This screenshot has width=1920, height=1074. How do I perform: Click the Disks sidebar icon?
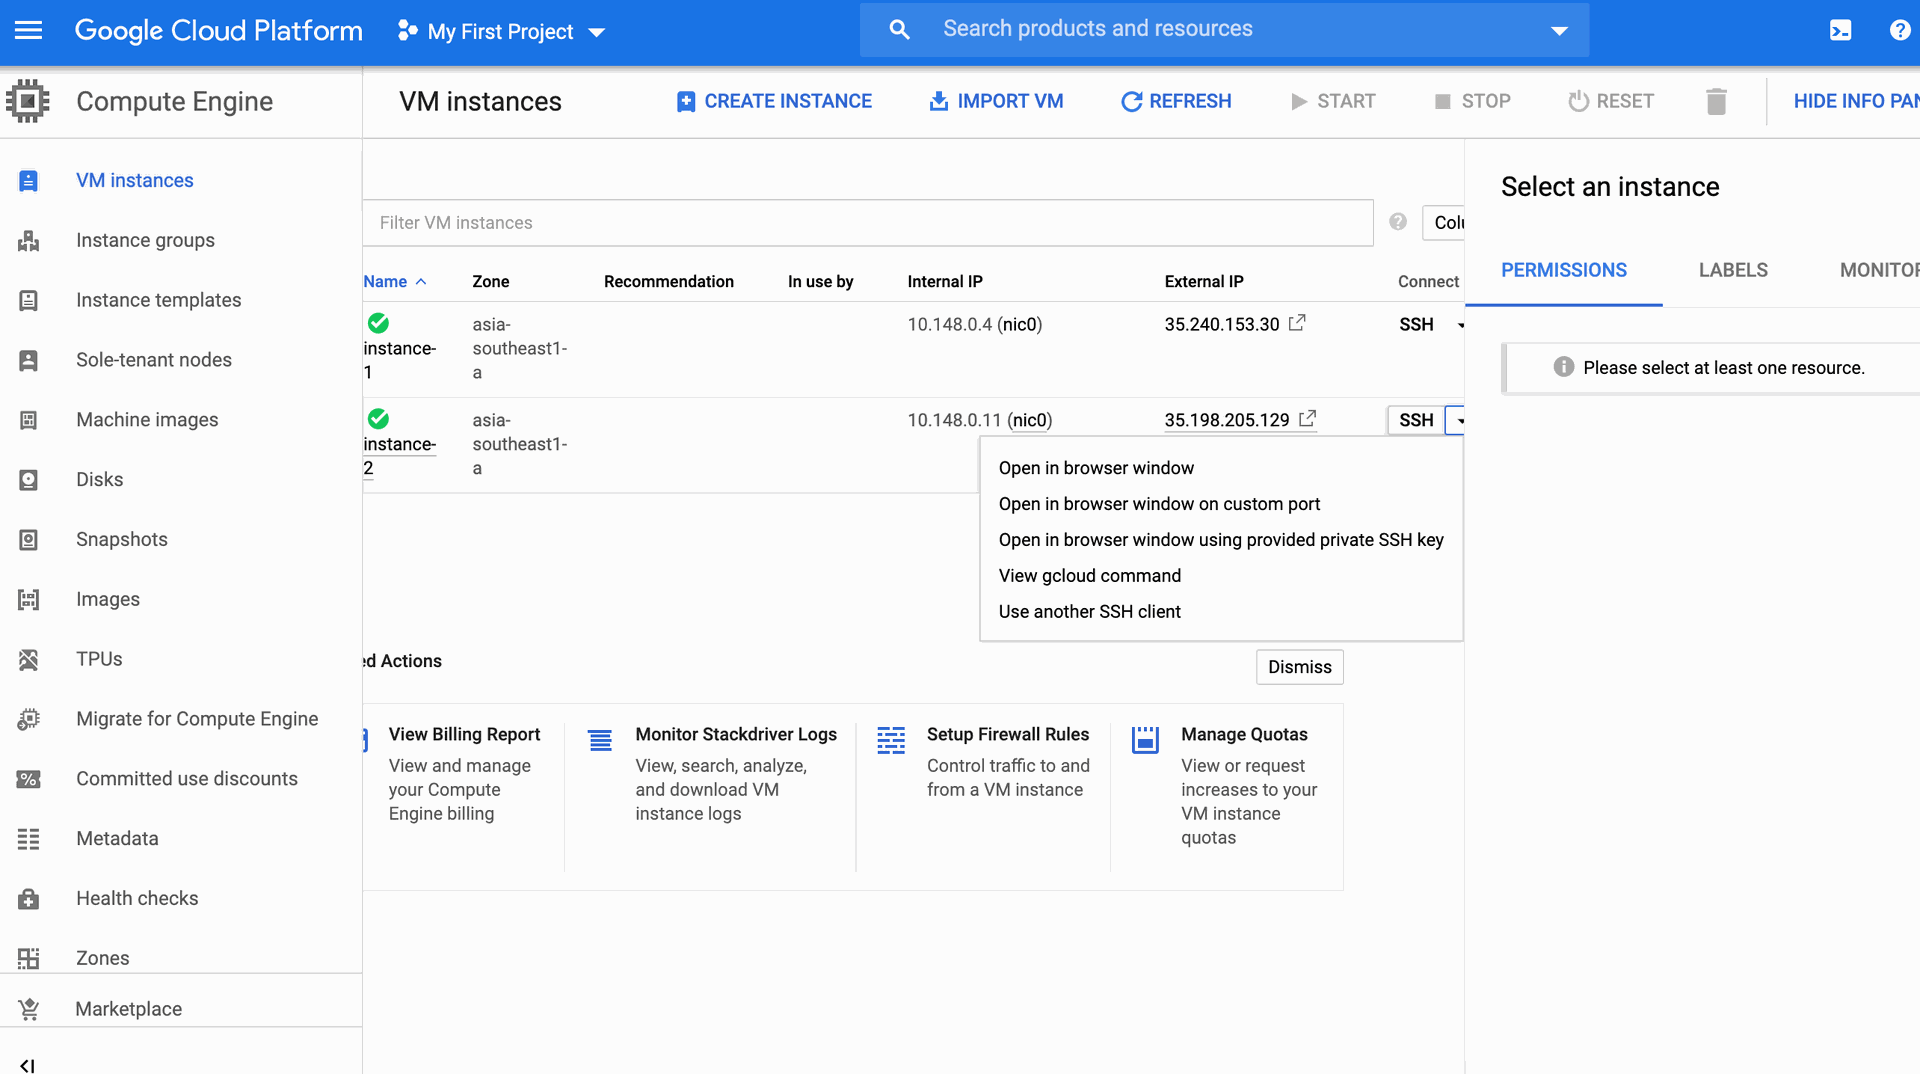point(29,480)
